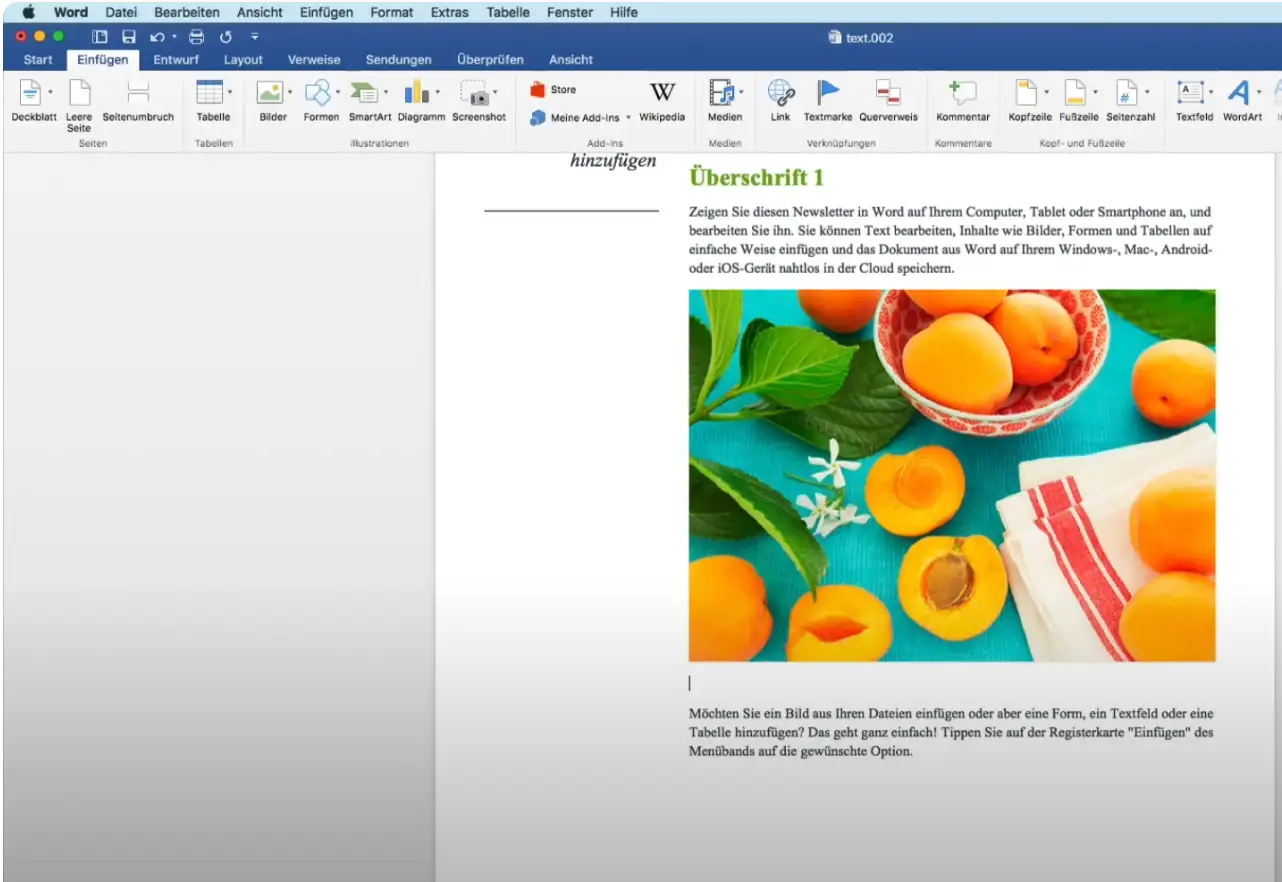The image size is (1282, 882).
Task: Open the Tabelle dropdown arrow
Action: click(x=230, y=92)
